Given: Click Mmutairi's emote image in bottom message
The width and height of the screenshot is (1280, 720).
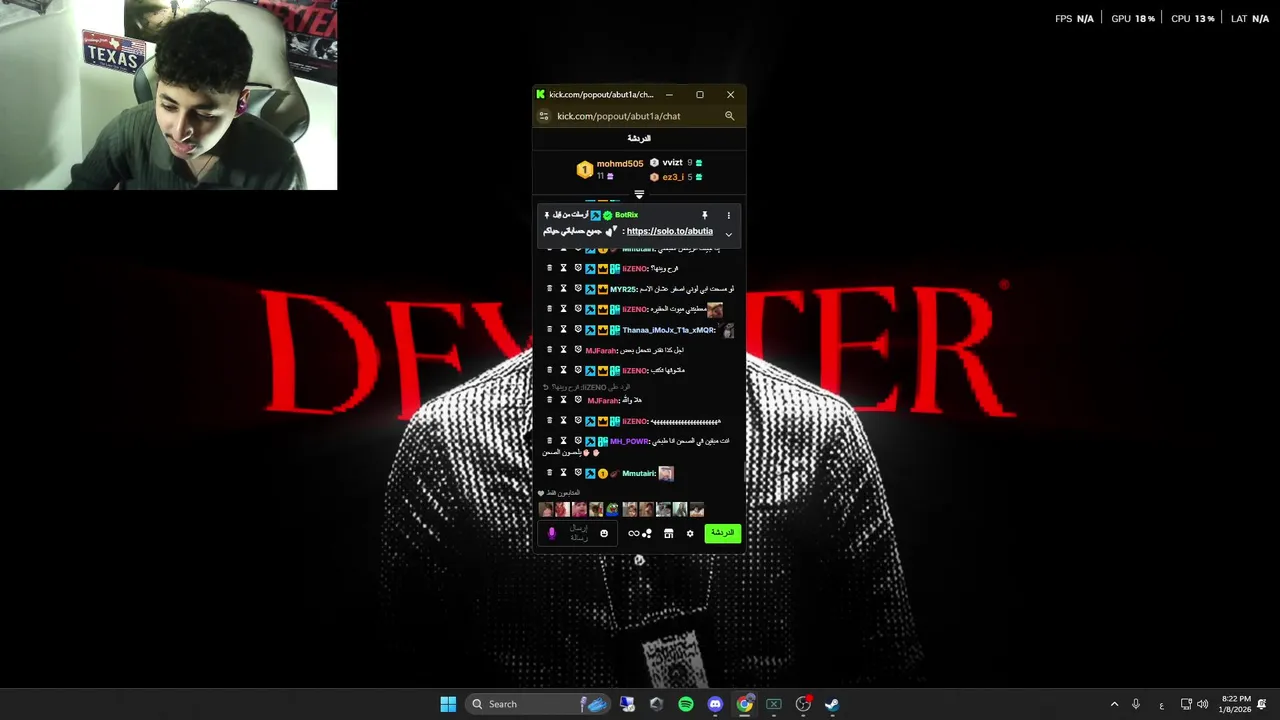Looking at the screenshot, I should [x=666, y=473].
